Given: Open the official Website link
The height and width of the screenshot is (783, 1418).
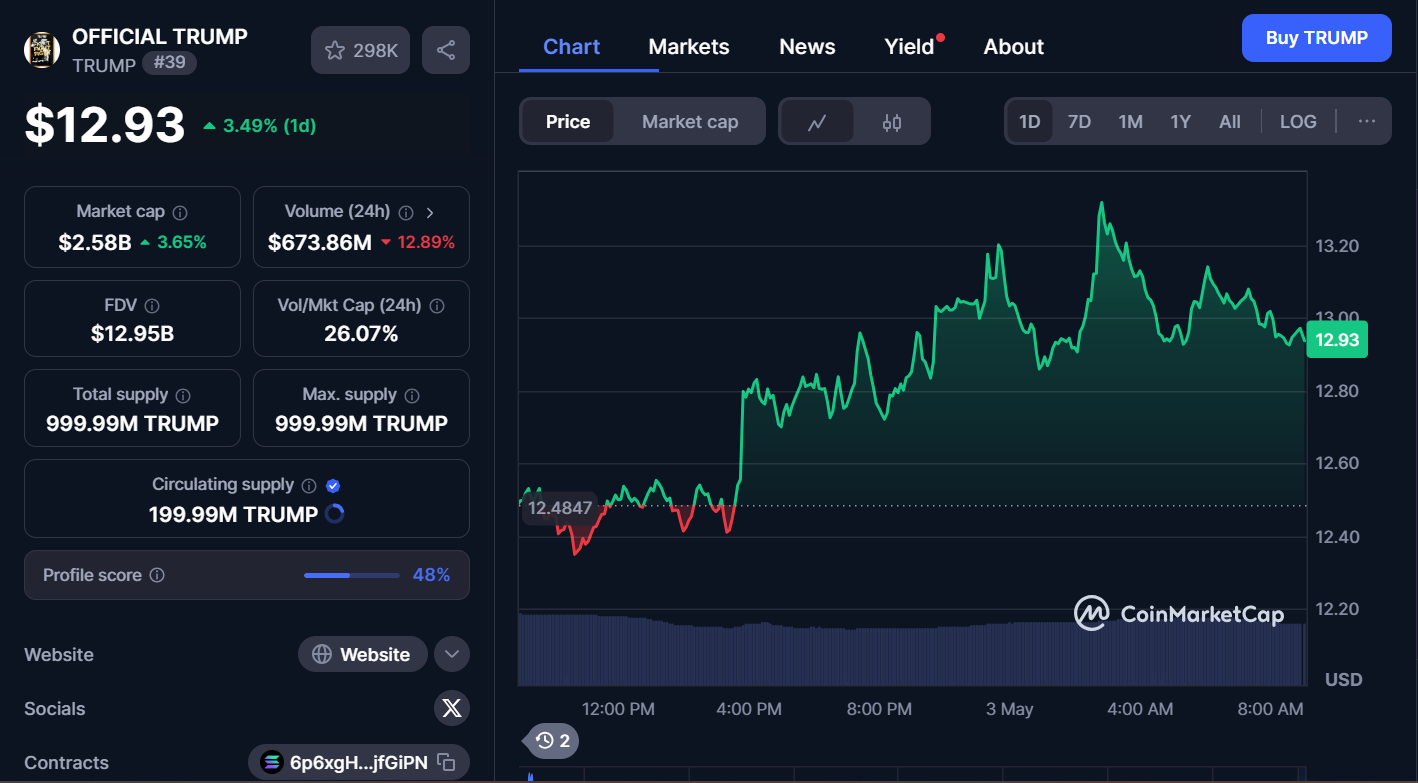Looking at the screenshot, I should 362,655.
